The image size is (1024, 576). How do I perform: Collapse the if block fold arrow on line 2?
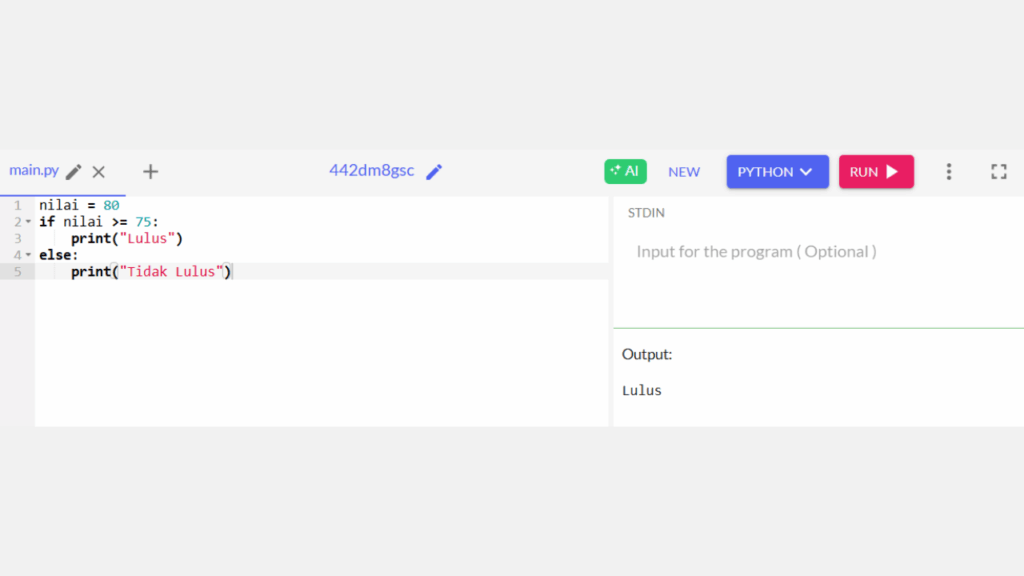click(x=26, y=221)
